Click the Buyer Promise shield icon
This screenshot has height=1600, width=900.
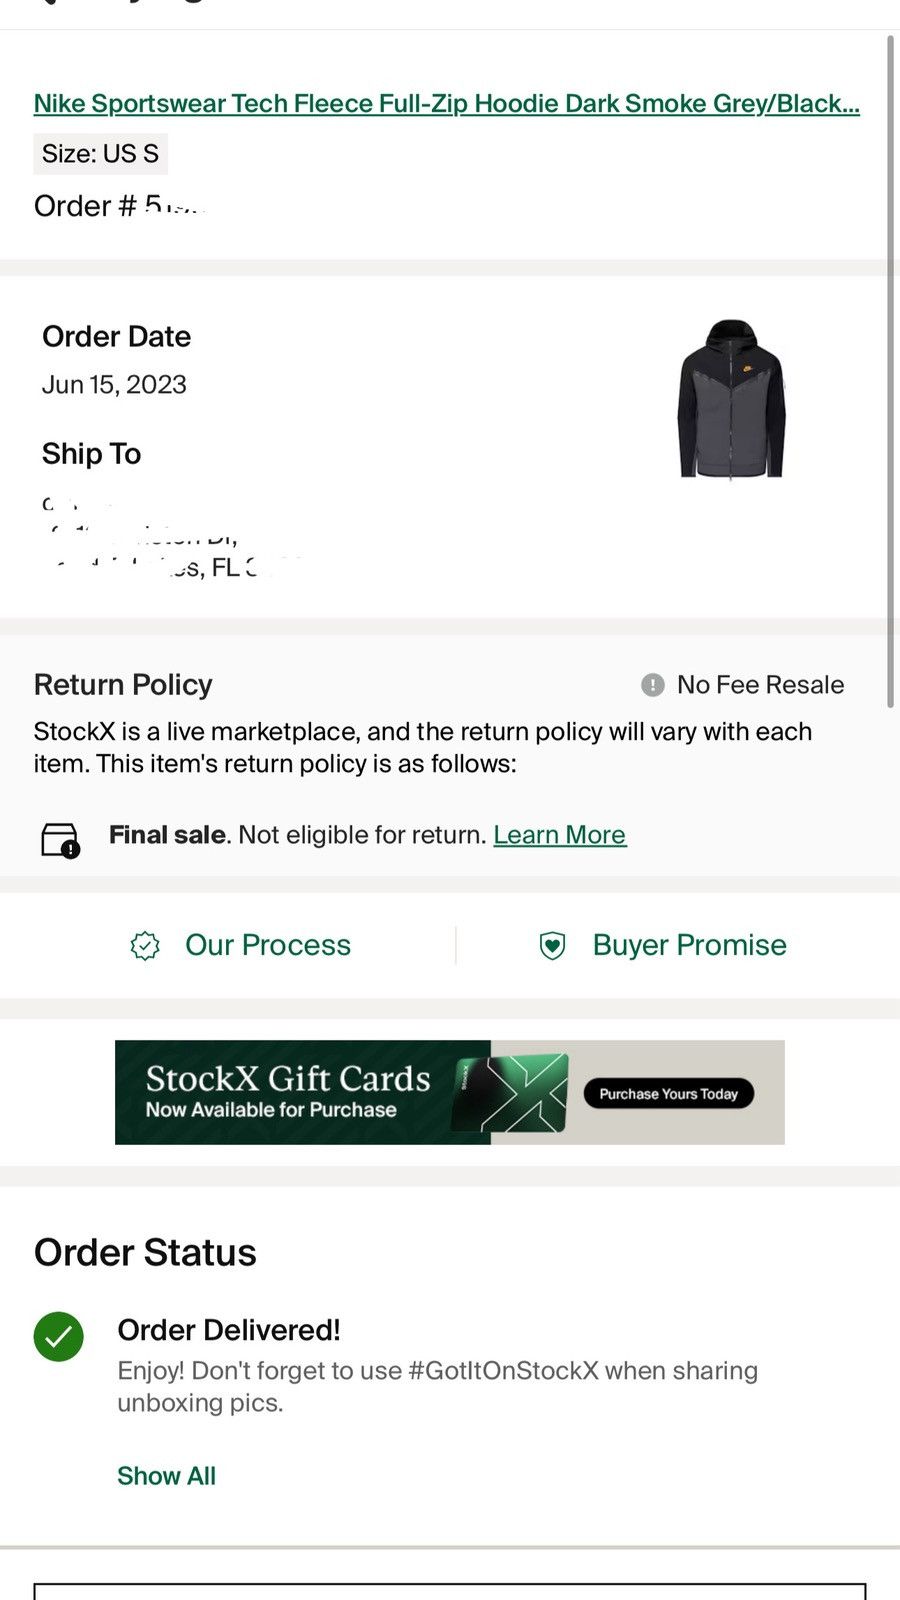pos(552,945)
